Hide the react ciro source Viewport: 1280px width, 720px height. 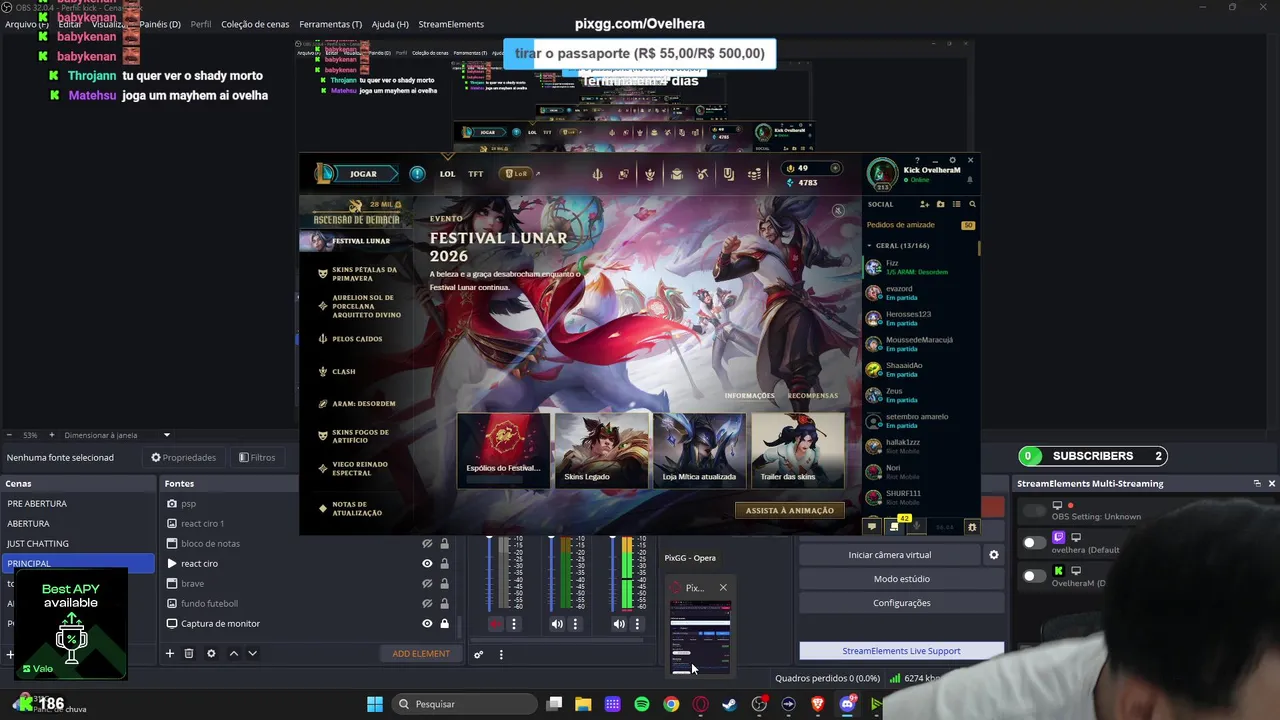[x=427, y=563]
